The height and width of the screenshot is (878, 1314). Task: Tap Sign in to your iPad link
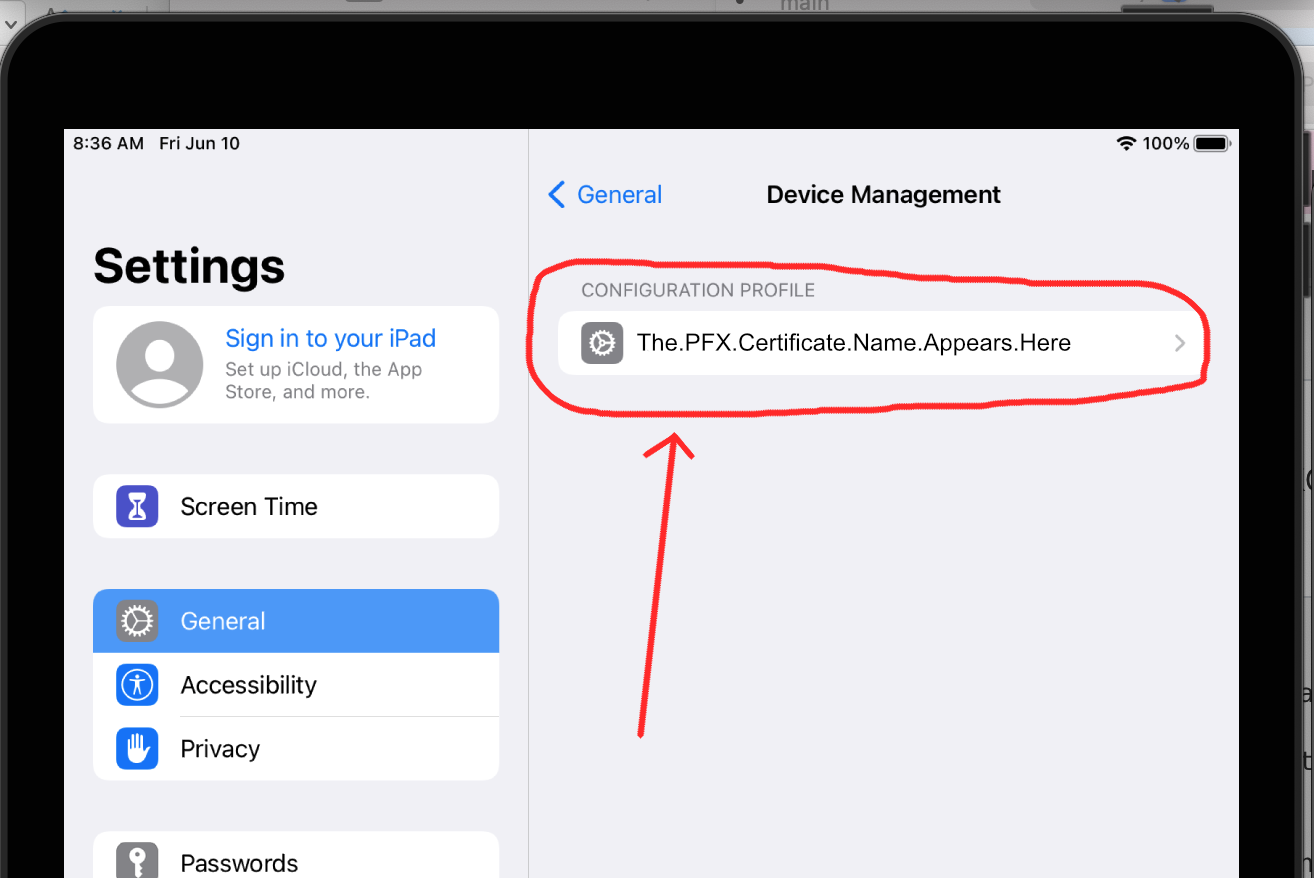(331, 339)
